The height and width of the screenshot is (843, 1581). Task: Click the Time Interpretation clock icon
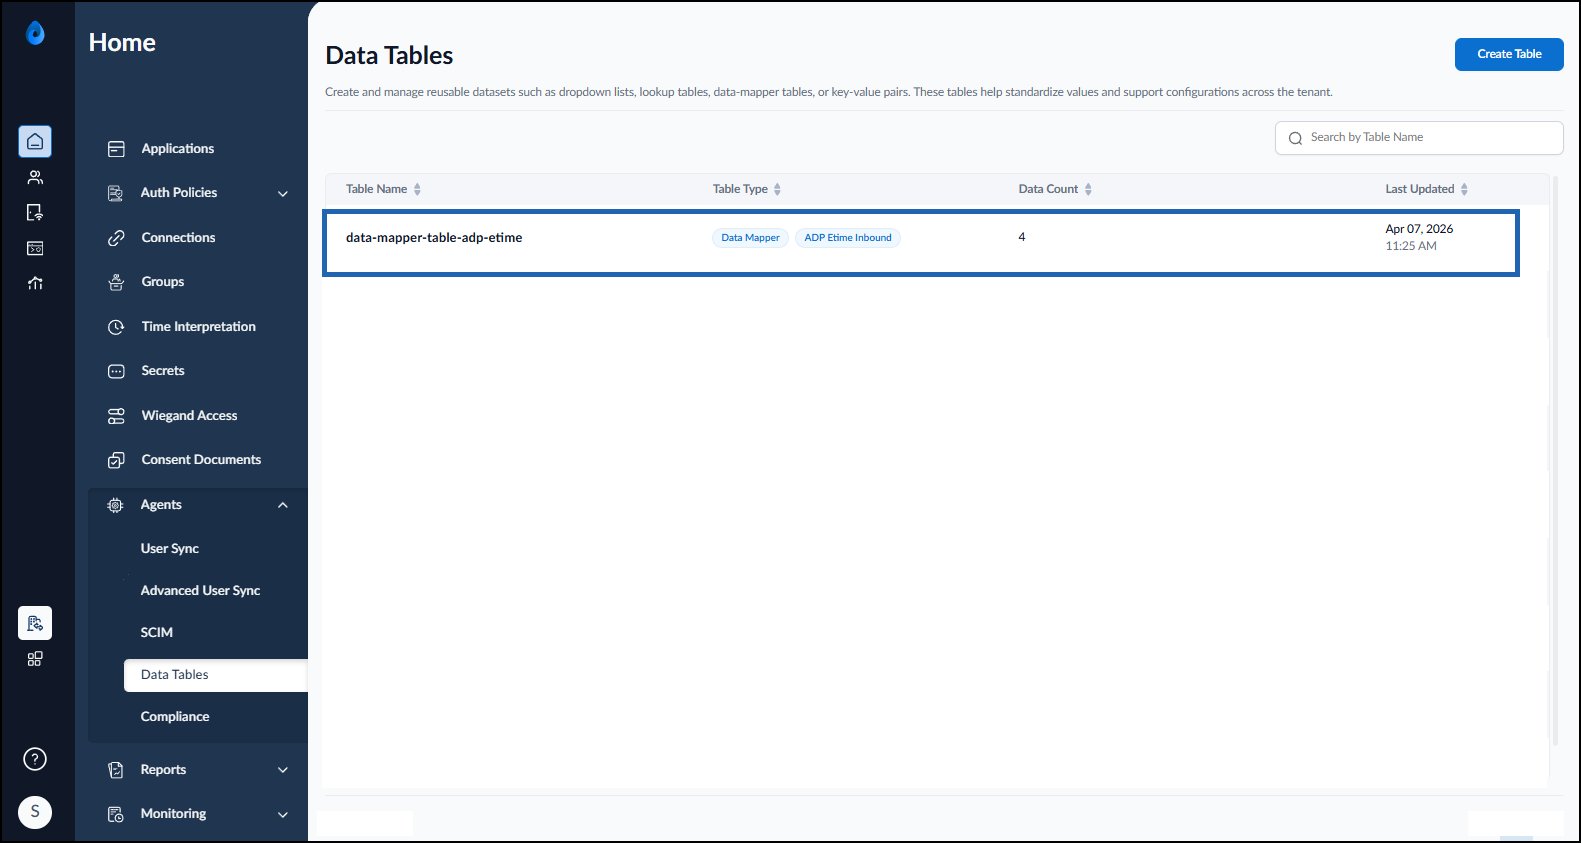click(116, 327)
